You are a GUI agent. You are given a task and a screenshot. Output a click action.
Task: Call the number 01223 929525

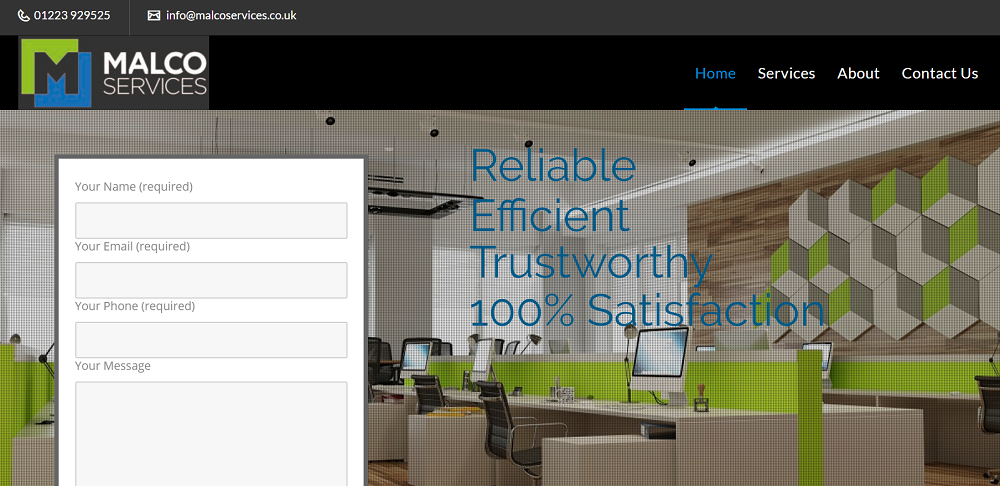click(x=72, y=15)
